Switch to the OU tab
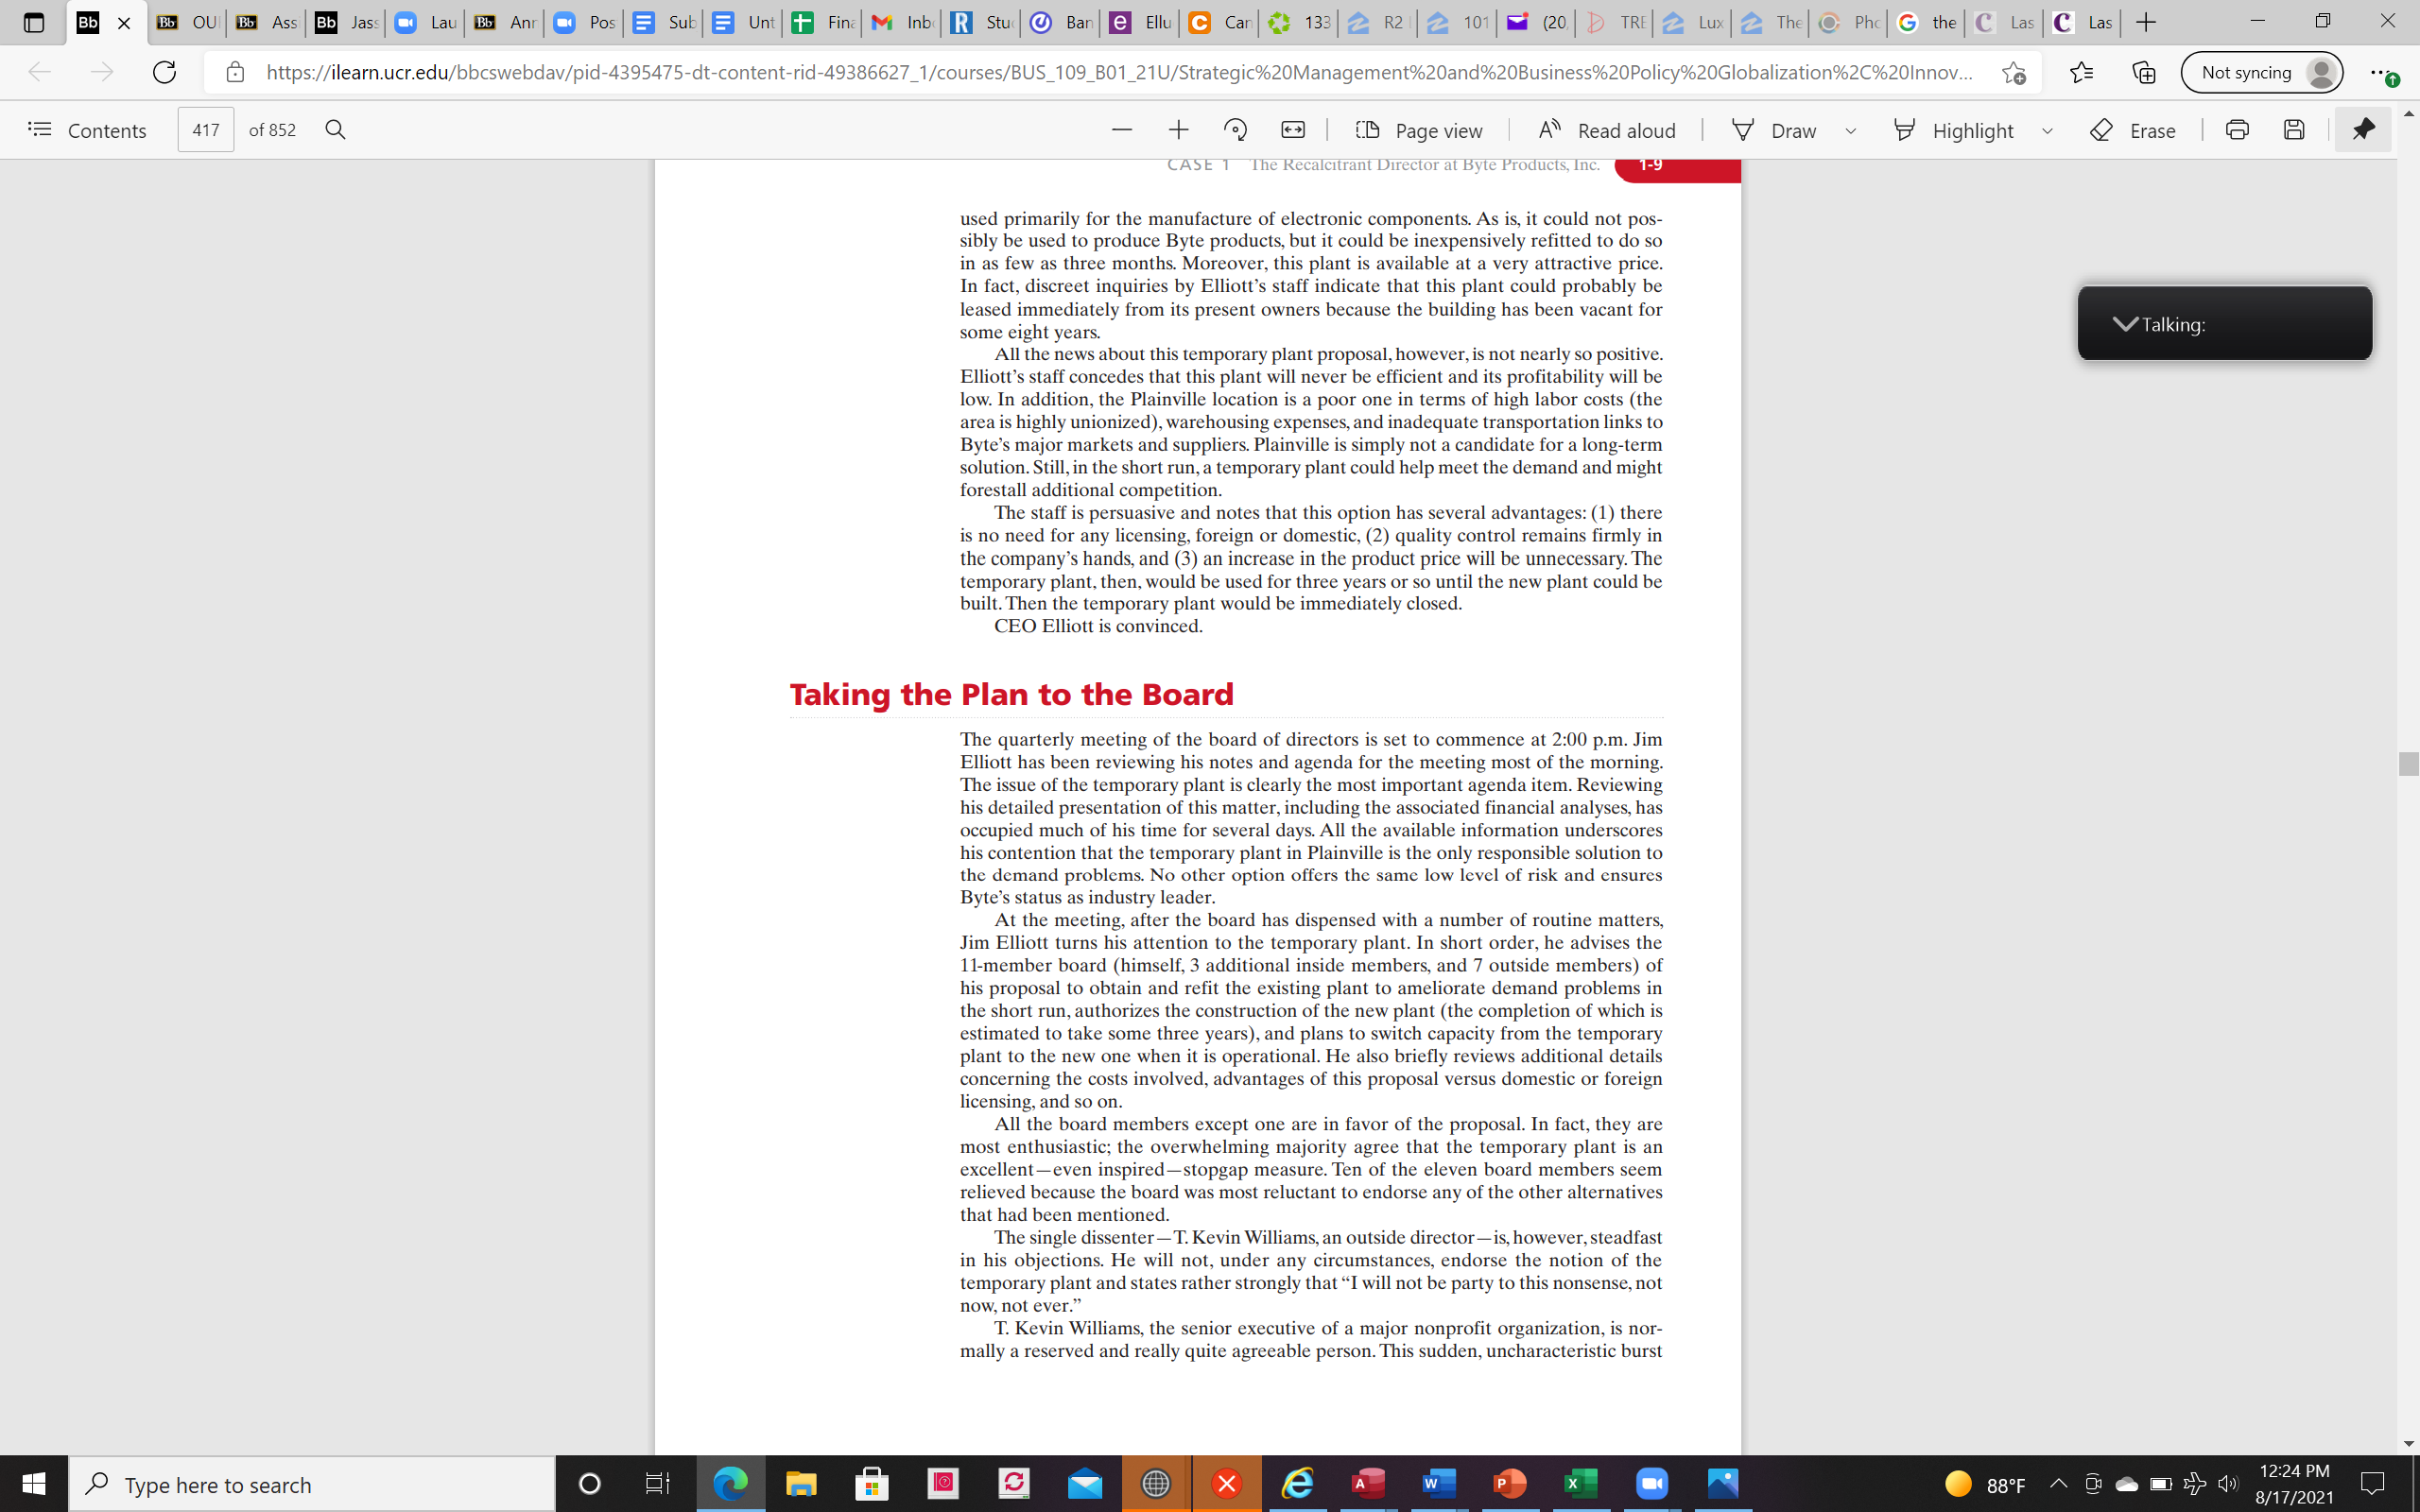This screenshot has height=1512, width=2420. coord(187,22)
